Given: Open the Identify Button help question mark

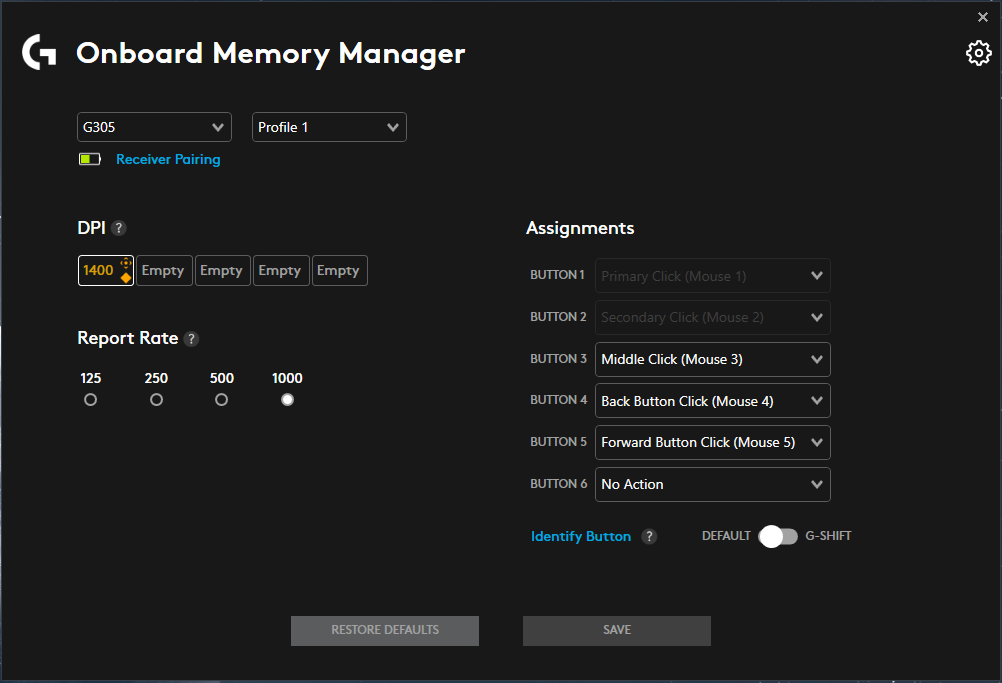Looking at the screenshot, I should tap(649, 537).
